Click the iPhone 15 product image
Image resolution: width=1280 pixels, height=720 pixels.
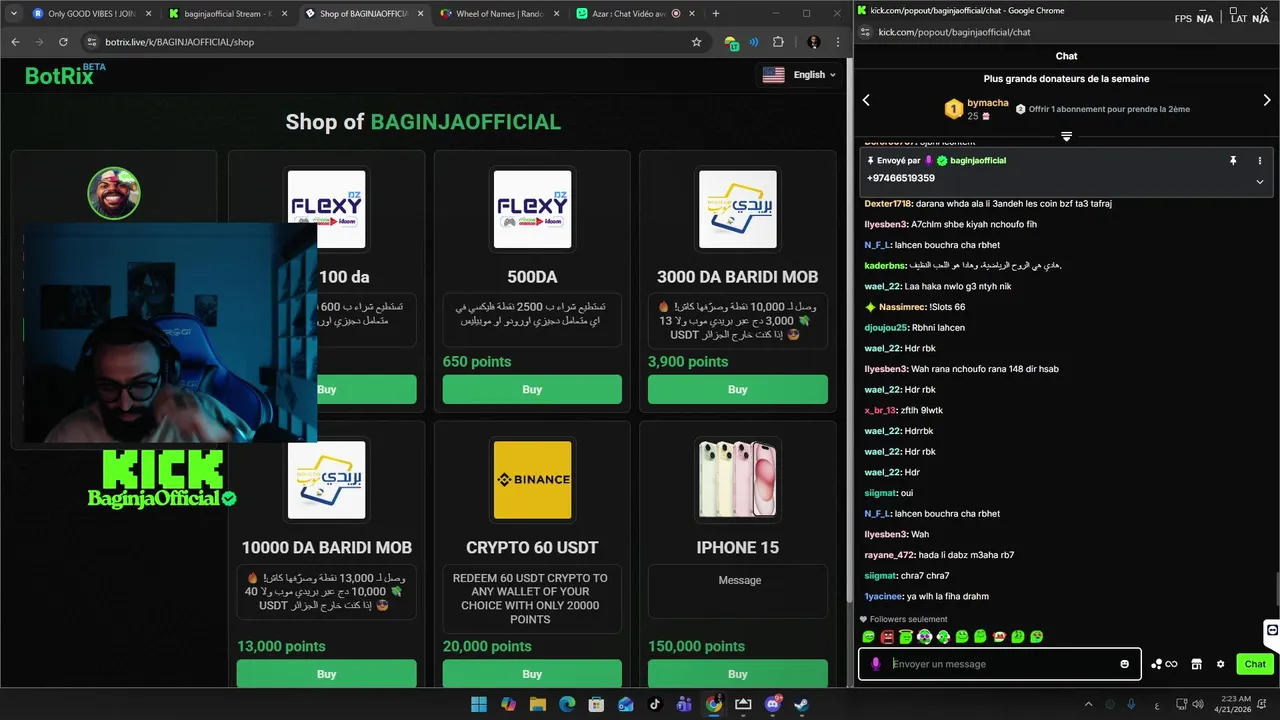pos(738,480)
